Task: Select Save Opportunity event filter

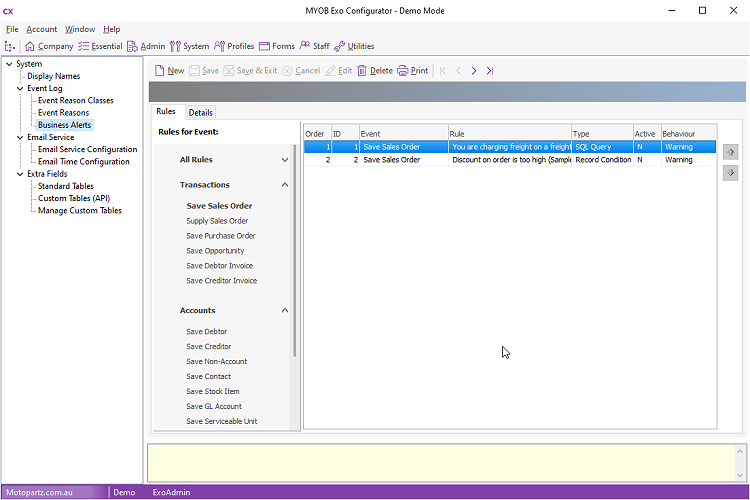Action: point(215,251)
